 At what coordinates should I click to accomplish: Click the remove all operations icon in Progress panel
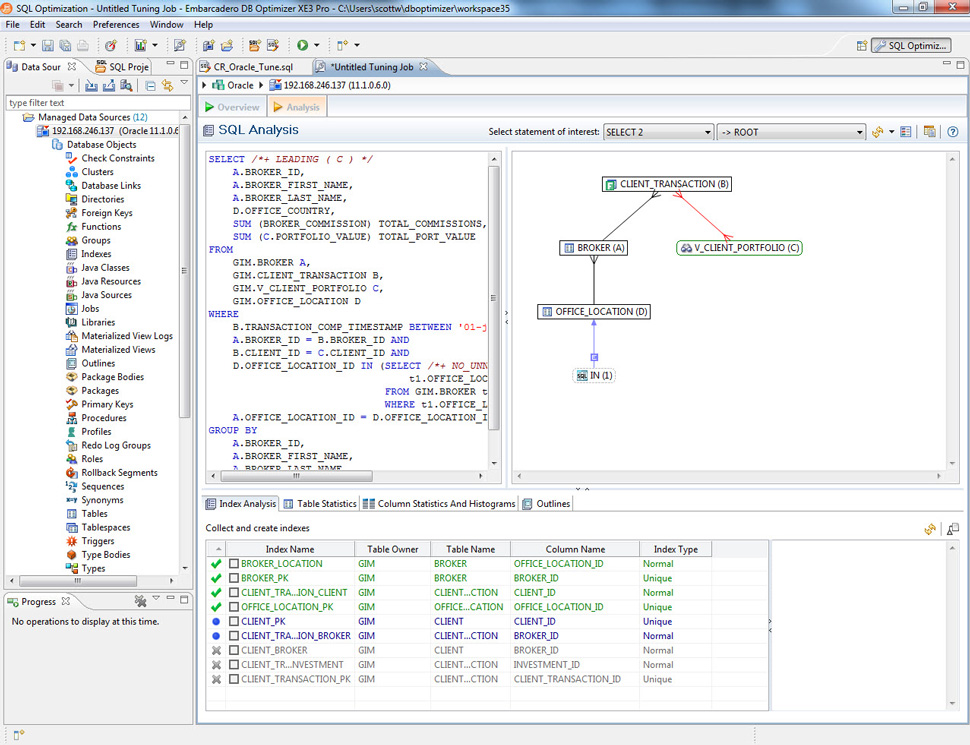pos(140,601)
